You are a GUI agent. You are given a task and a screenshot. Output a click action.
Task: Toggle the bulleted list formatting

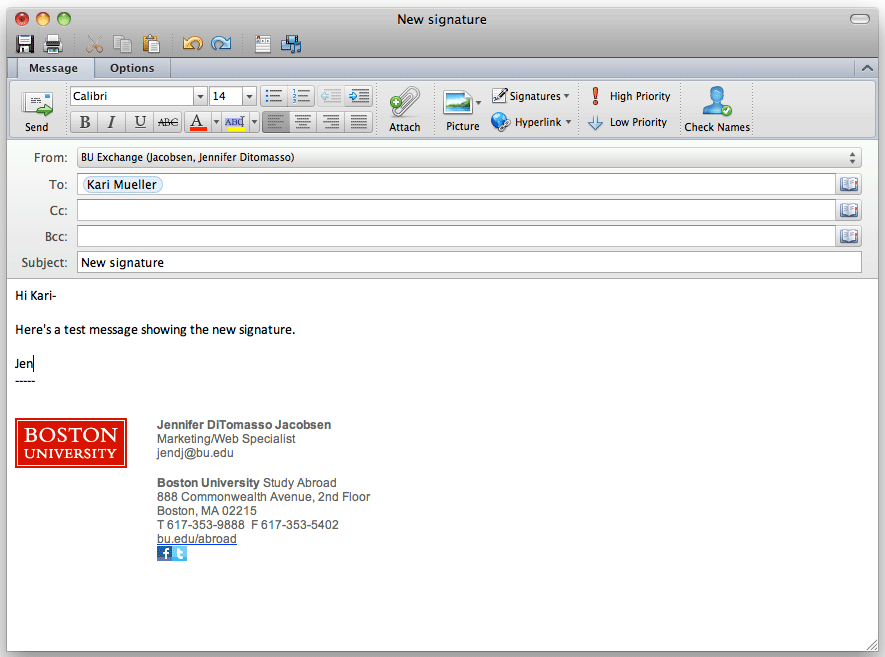[x=273, y=95]
